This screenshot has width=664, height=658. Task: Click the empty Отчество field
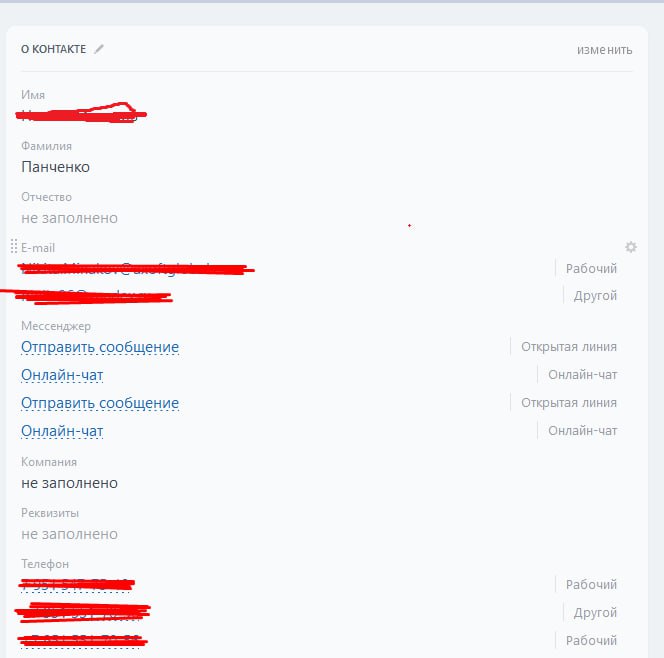(x=69, y=218)
